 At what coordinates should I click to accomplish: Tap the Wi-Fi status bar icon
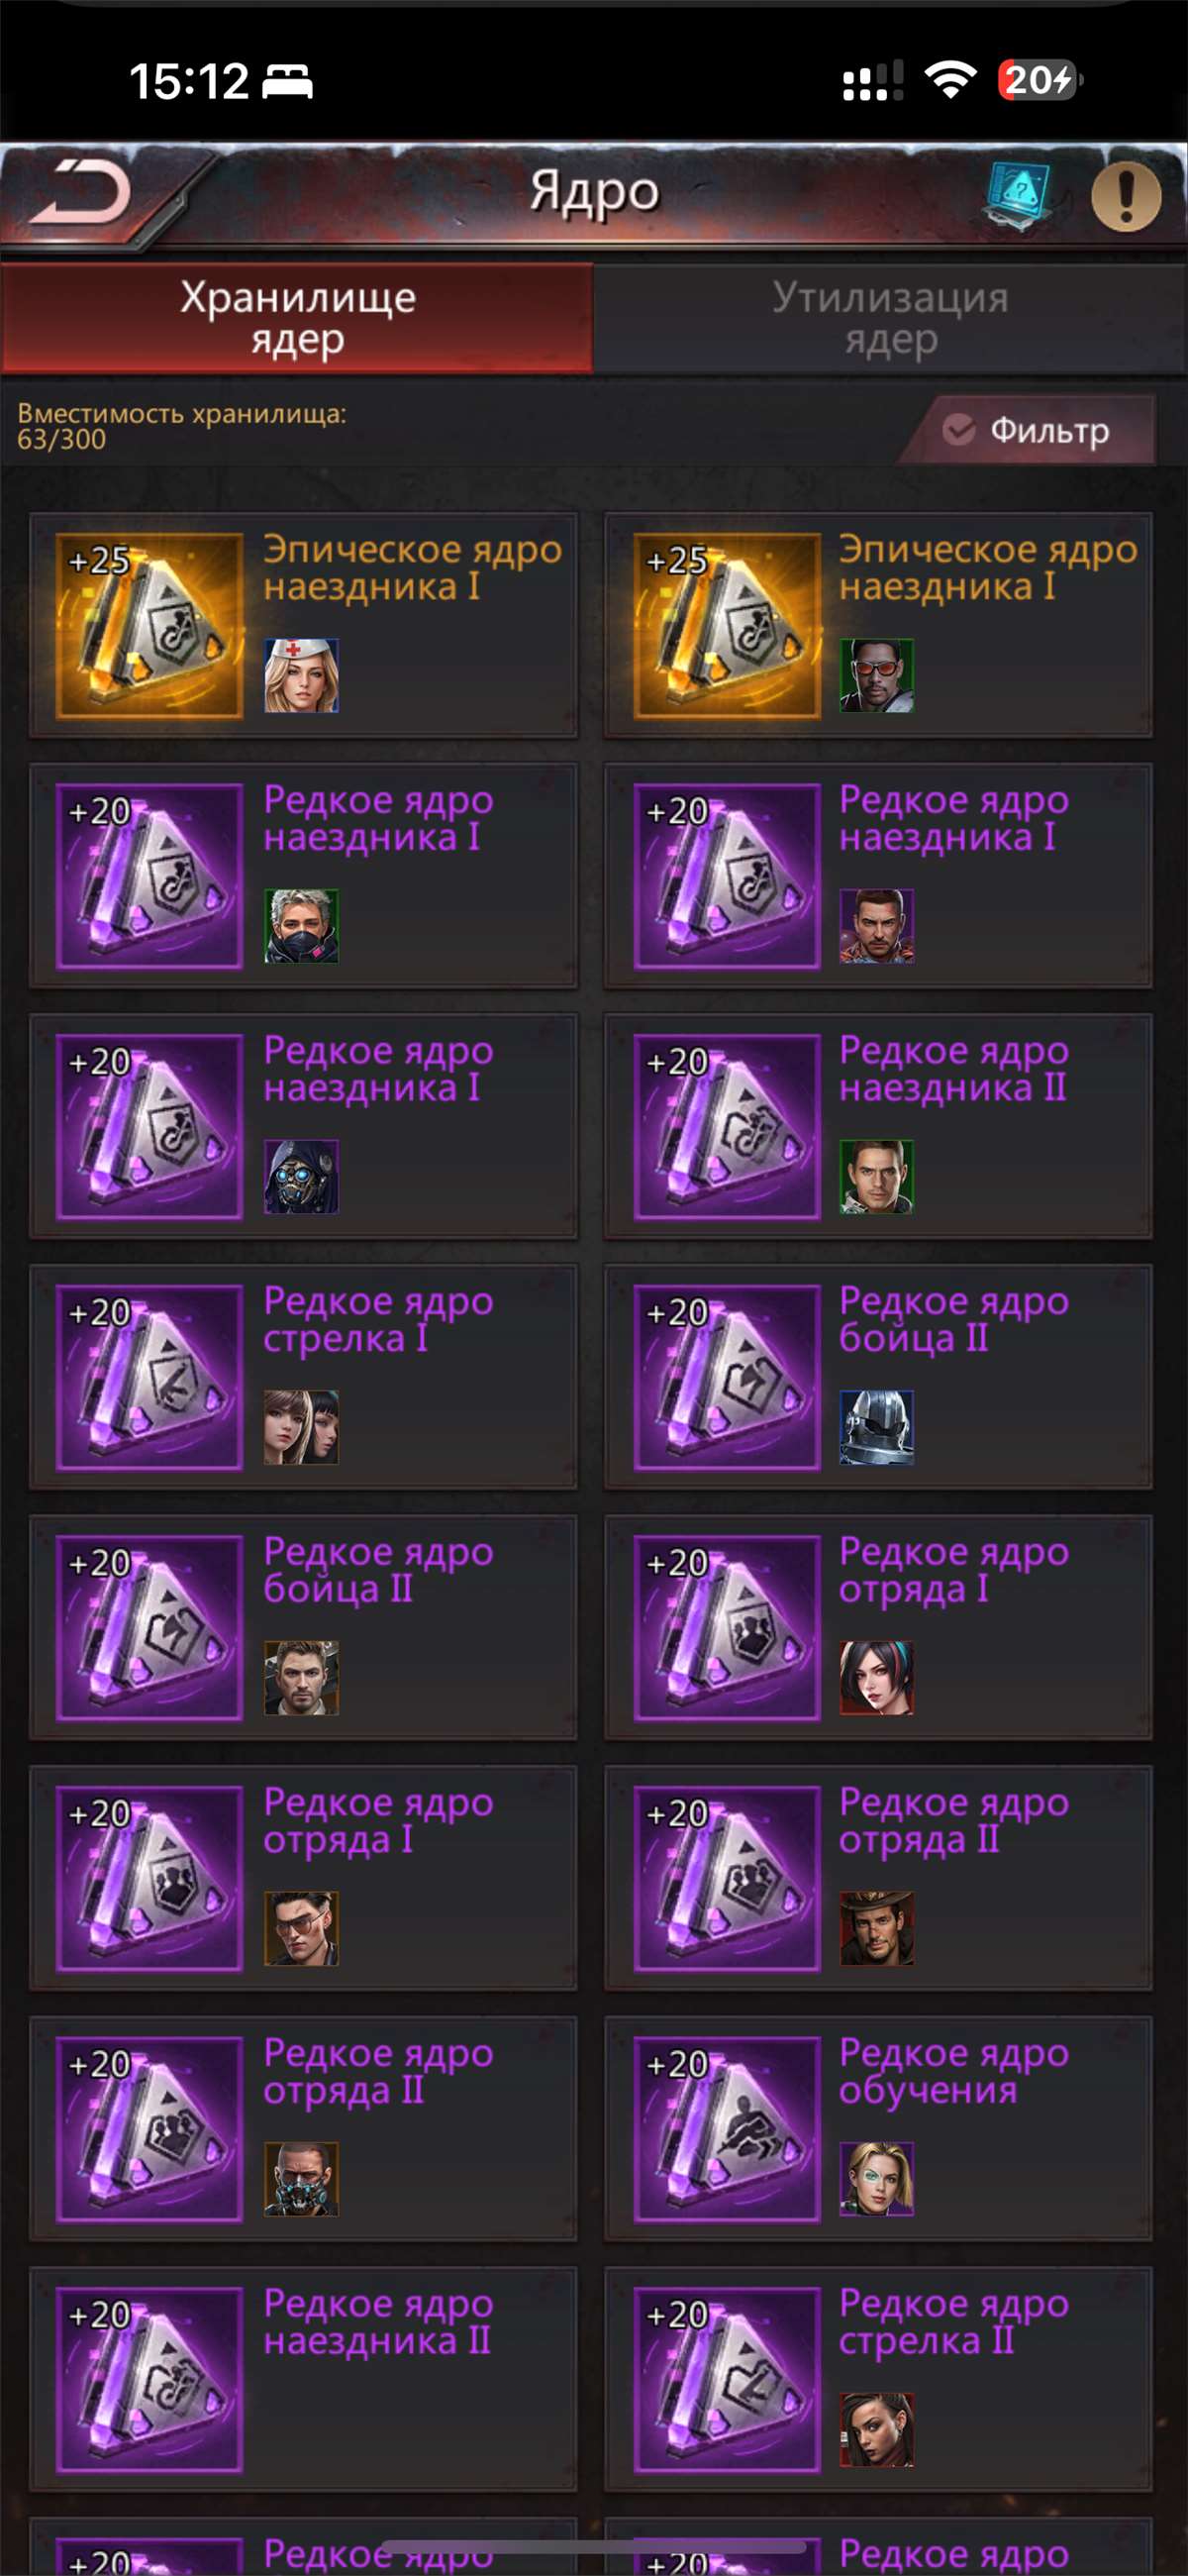click(x=950, y=80)
